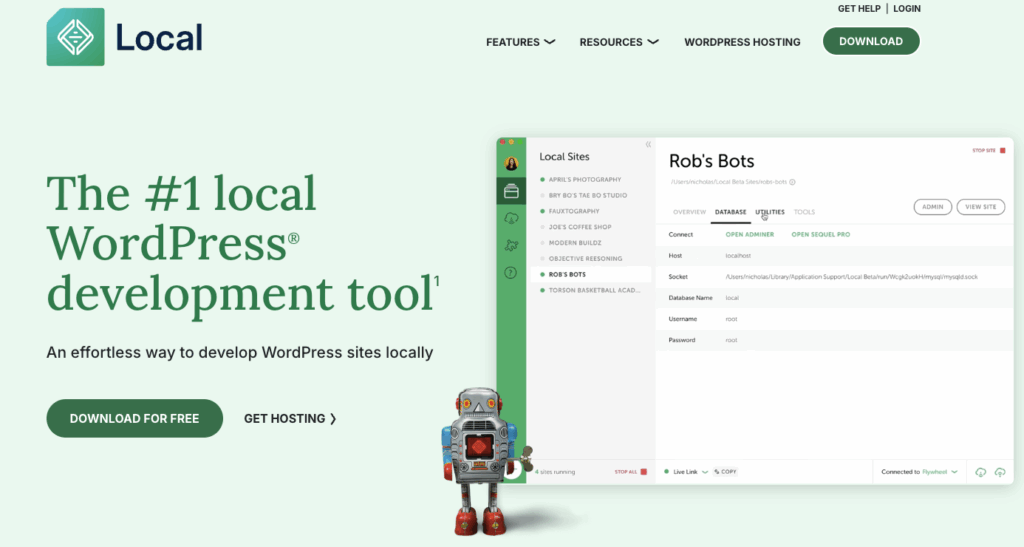Open the Login link

(x=906, y=8)
